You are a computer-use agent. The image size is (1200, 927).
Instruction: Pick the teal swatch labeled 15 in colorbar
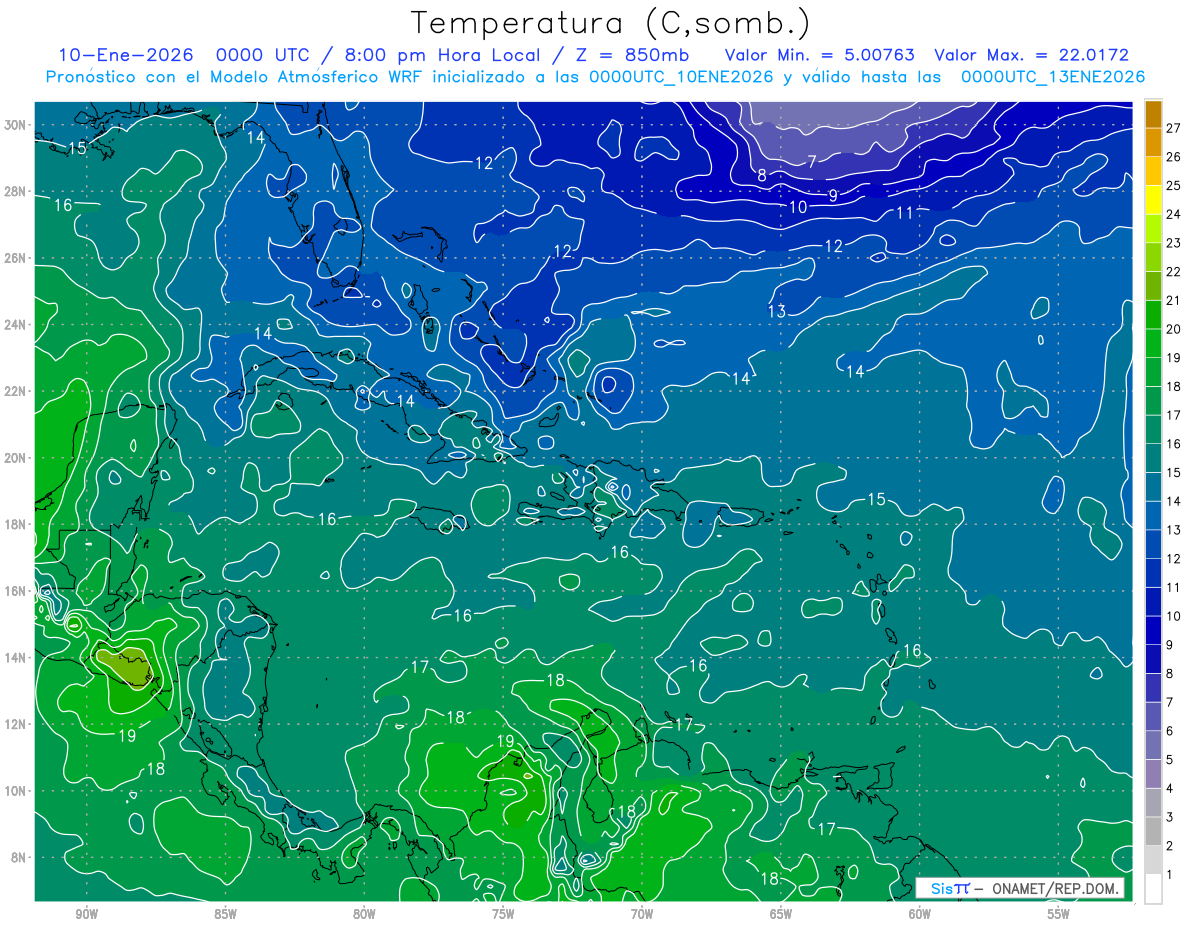pos(1154,458)
